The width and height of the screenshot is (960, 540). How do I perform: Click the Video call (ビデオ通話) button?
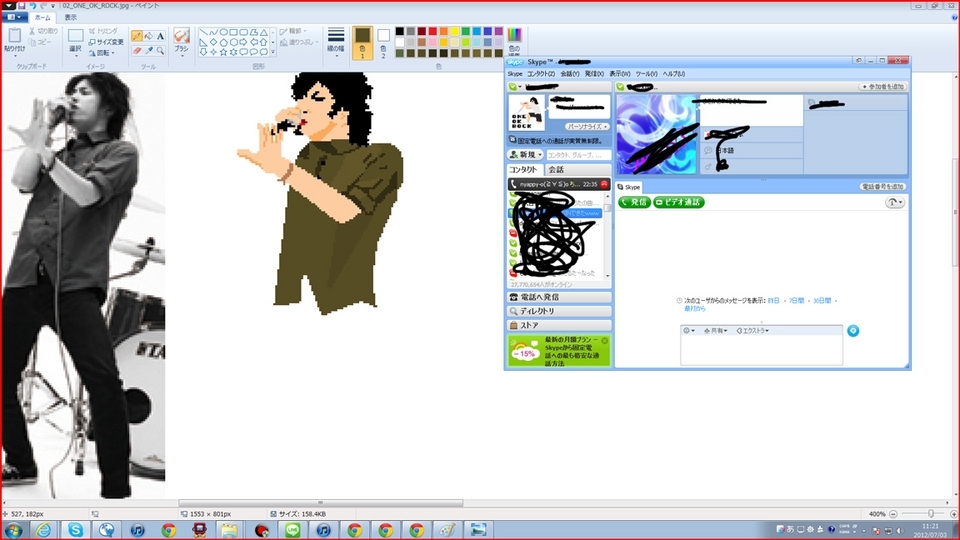pos(678,202)
